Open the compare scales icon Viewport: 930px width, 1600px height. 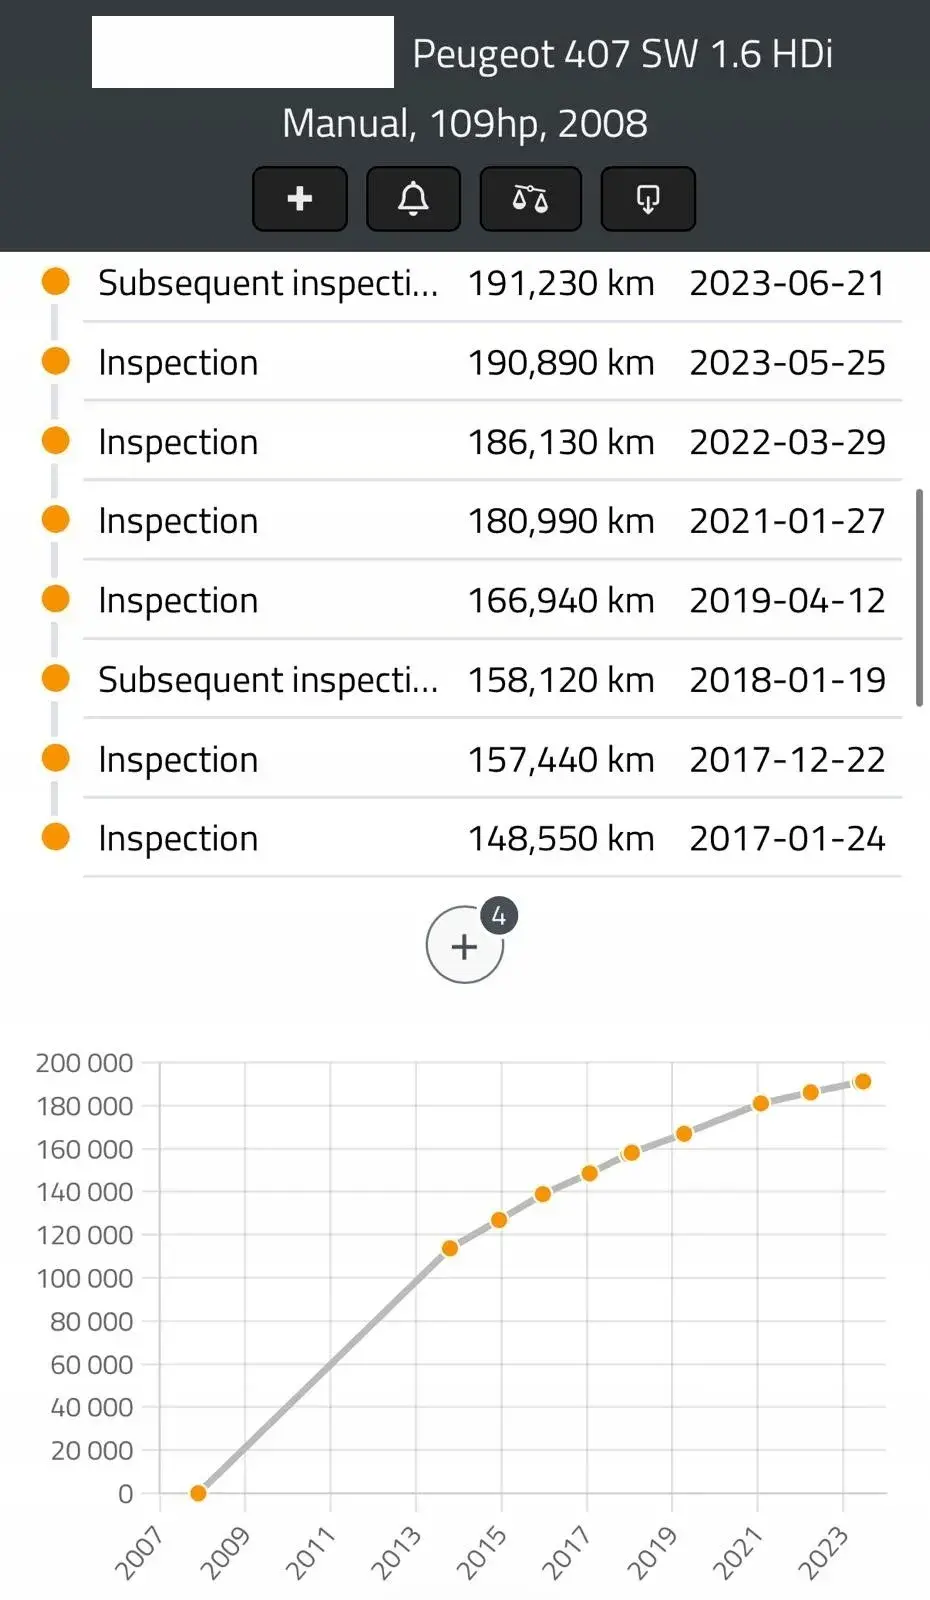(x=530, y=199)
